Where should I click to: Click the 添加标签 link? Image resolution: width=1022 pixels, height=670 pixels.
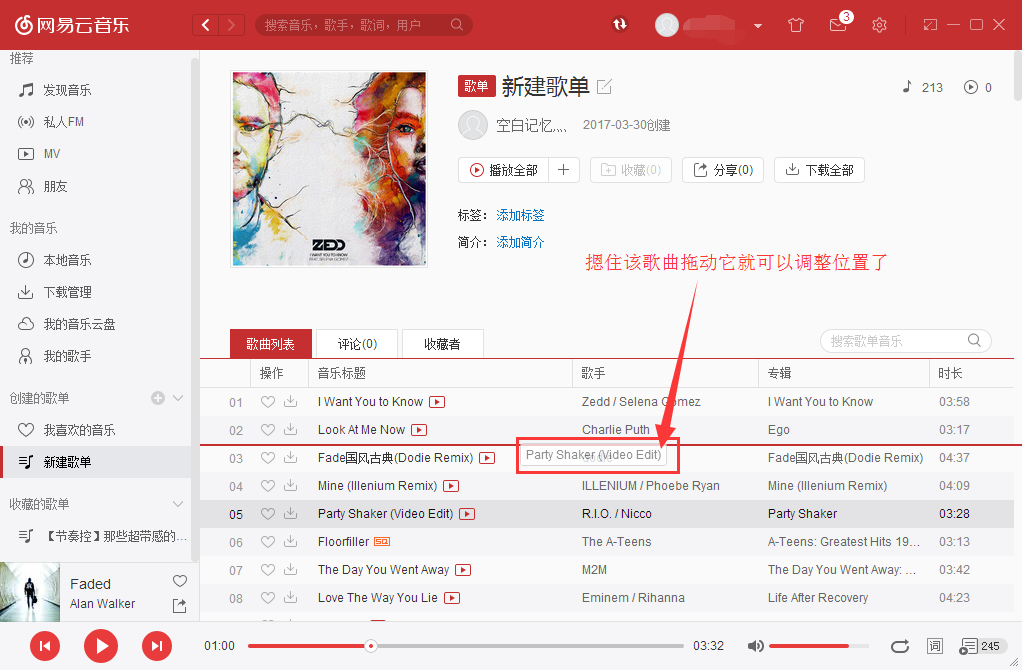(520, 214)
